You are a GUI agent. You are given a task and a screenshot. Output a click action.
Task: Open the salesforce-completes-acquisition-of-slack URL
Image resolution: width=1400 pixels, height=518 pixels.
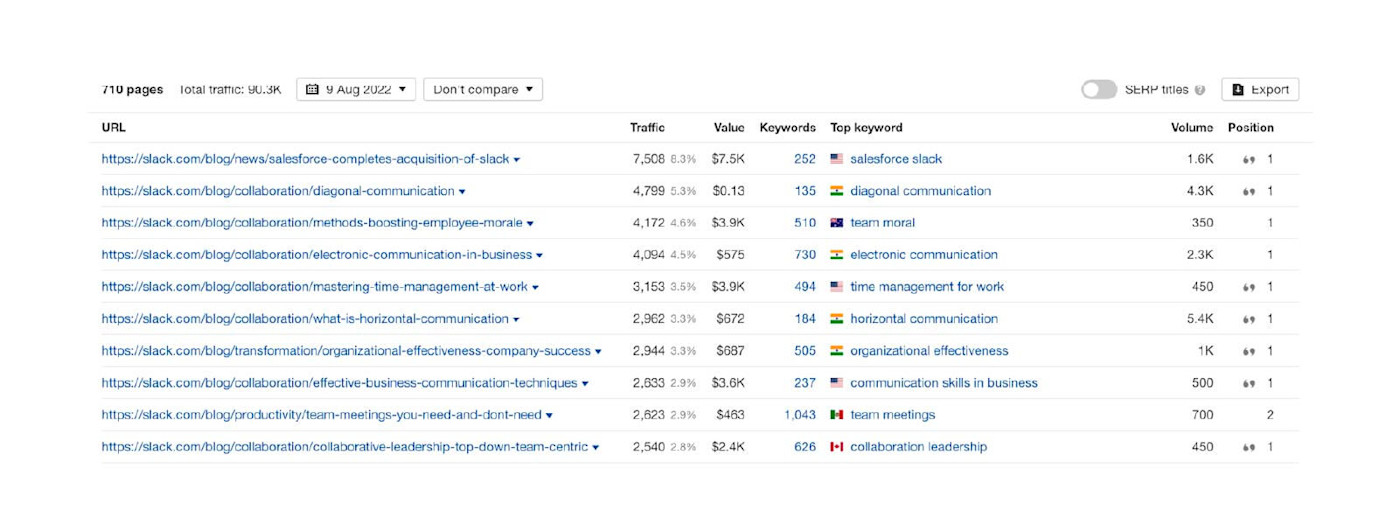tap(305, 159)
